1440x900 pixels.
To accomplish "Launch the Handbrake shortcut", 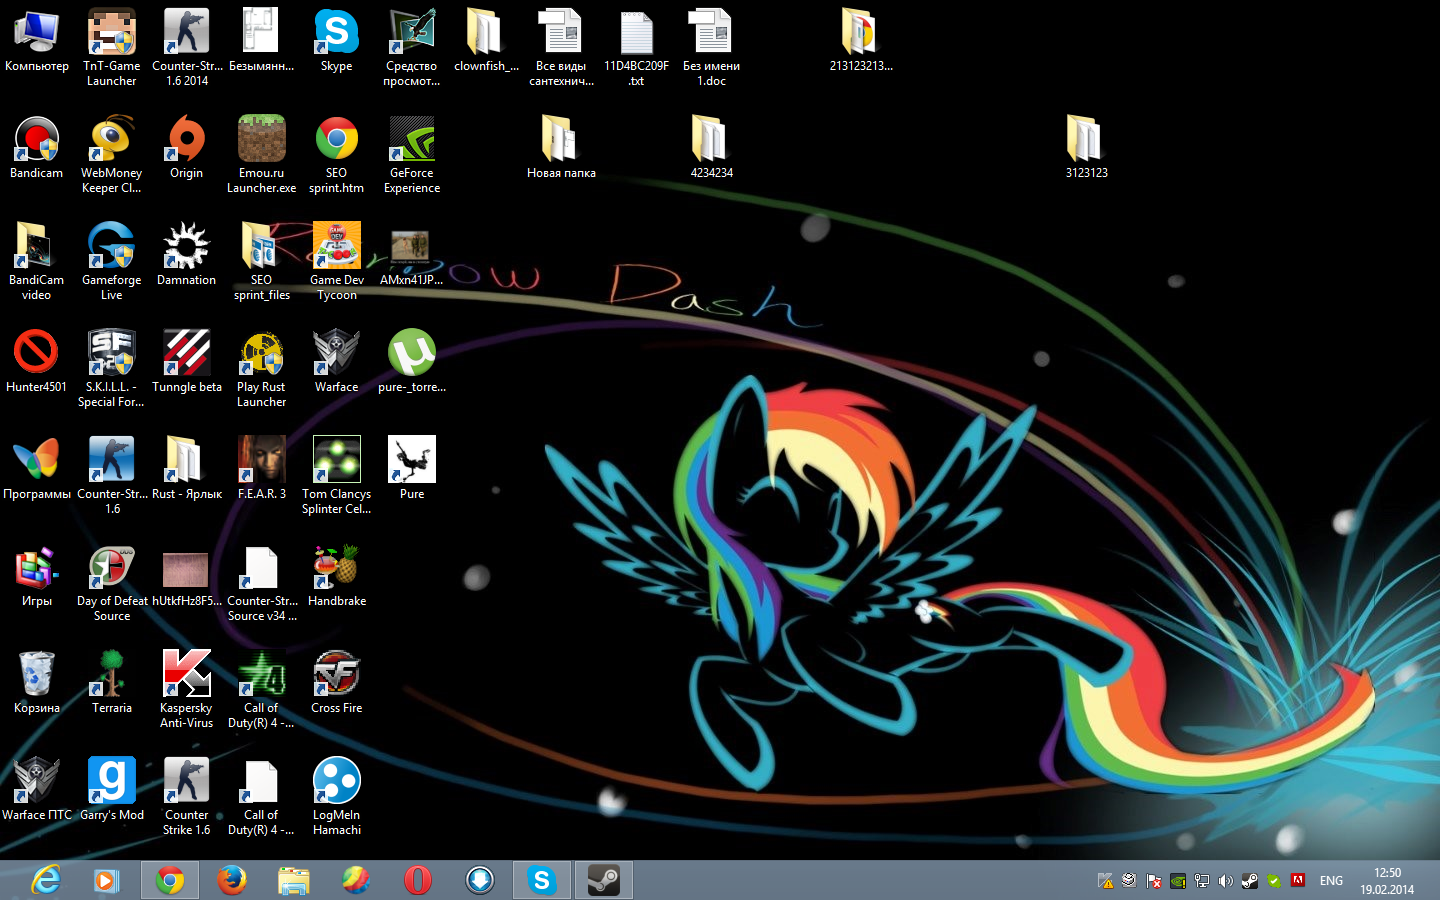I will (x=337, y=576).
